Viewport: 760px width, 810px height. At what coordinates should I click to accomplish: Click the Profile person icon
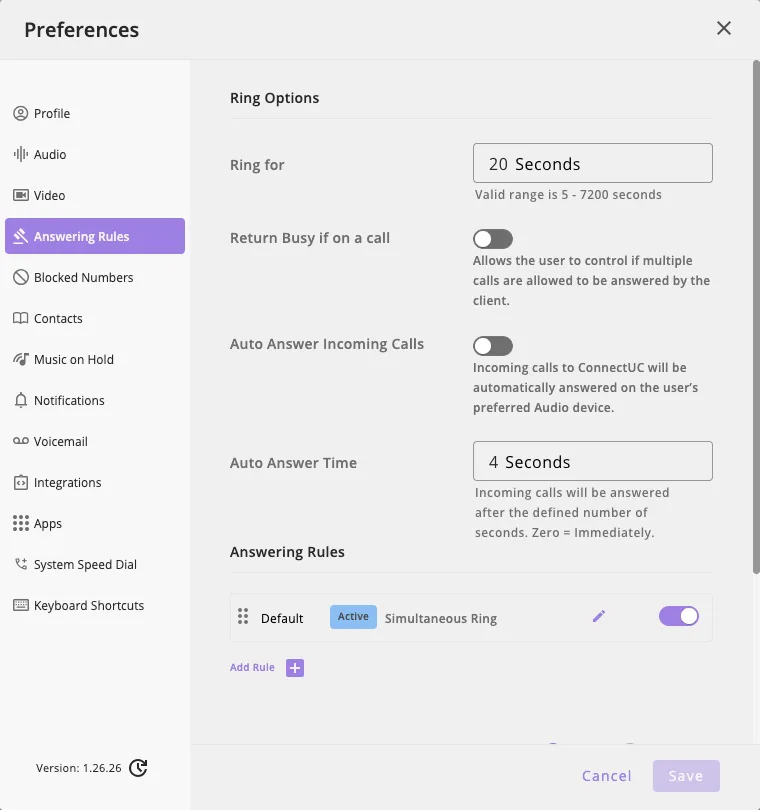click(x=21, y=113)
